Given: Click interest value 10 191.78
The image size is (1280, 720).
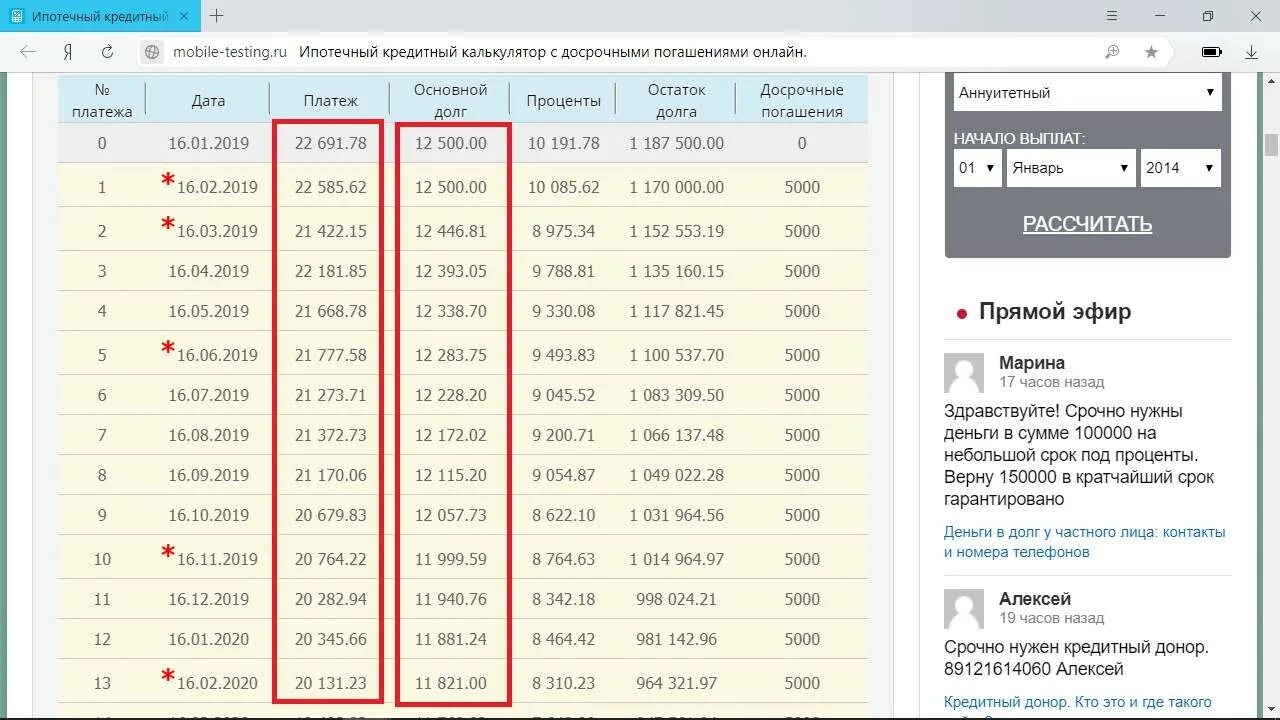Looking at the screenshot, I should click(x=564, y=143).
